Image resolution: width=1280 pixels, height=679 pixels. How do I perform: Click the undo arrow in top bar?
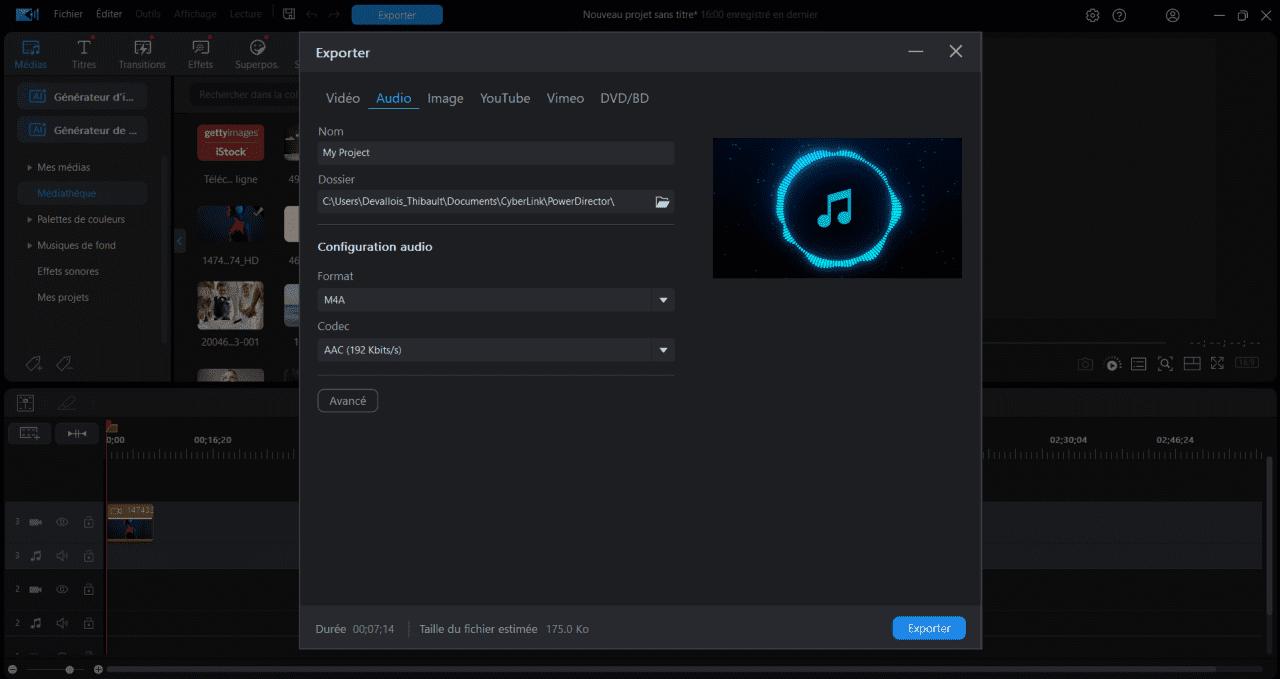point(311,15)
